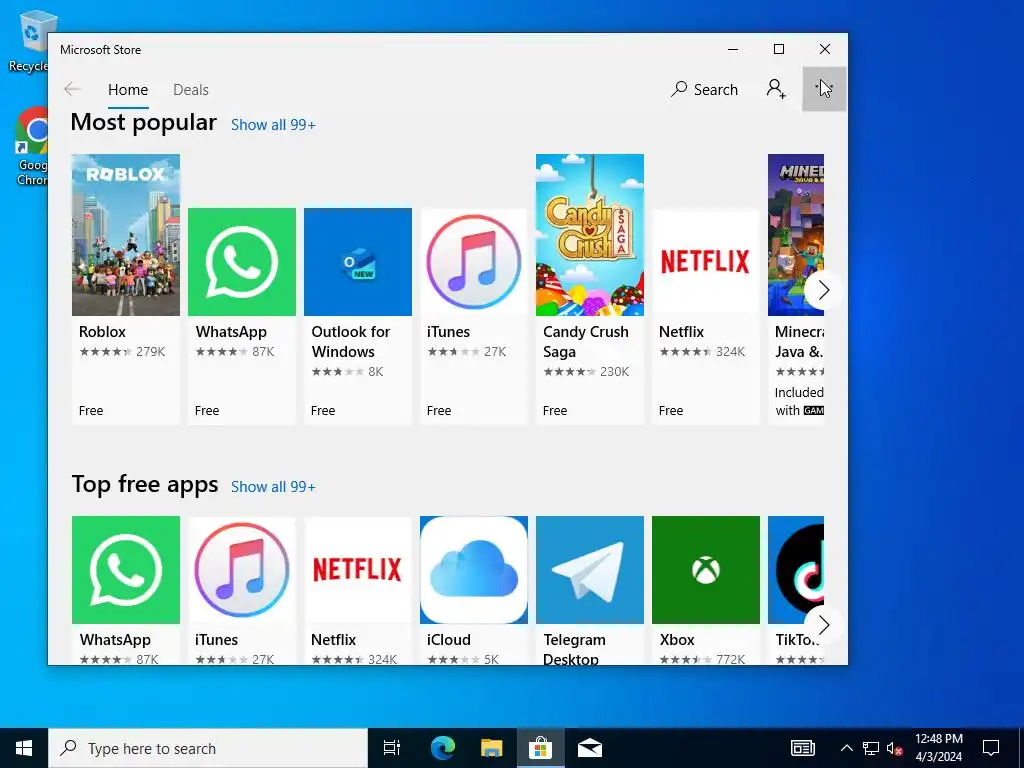Show all 99+ Top free apps
Image resolution: width=1024 pixels, height=768 pixels.
pyautogui.click(x=273, y=487)
